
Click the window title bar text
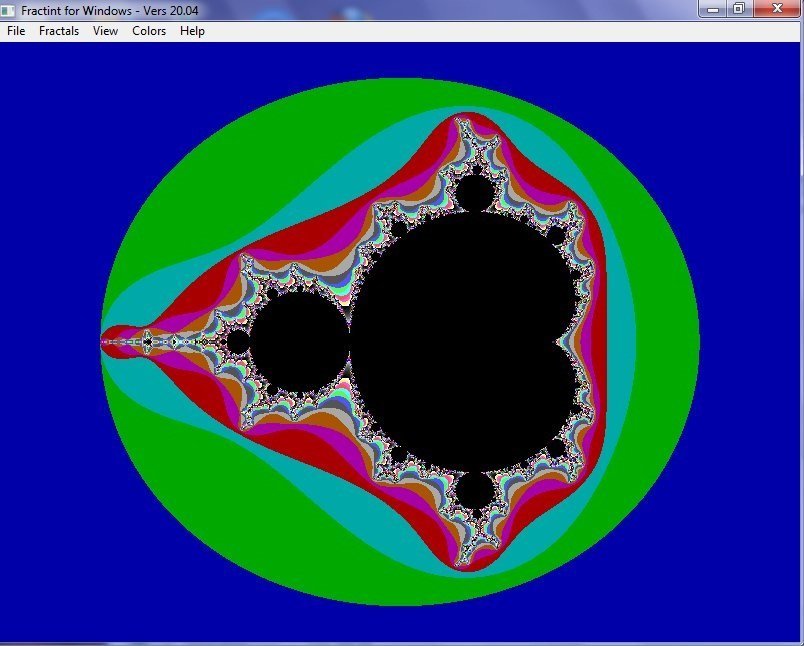click(109, 10)
